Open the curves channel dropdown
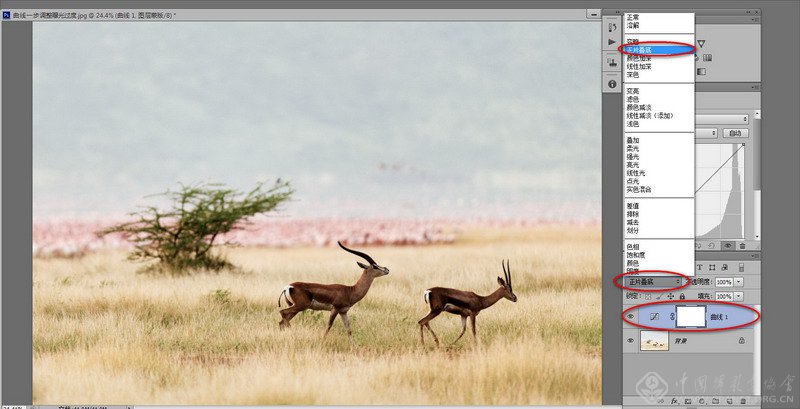 tap(706, 133)
